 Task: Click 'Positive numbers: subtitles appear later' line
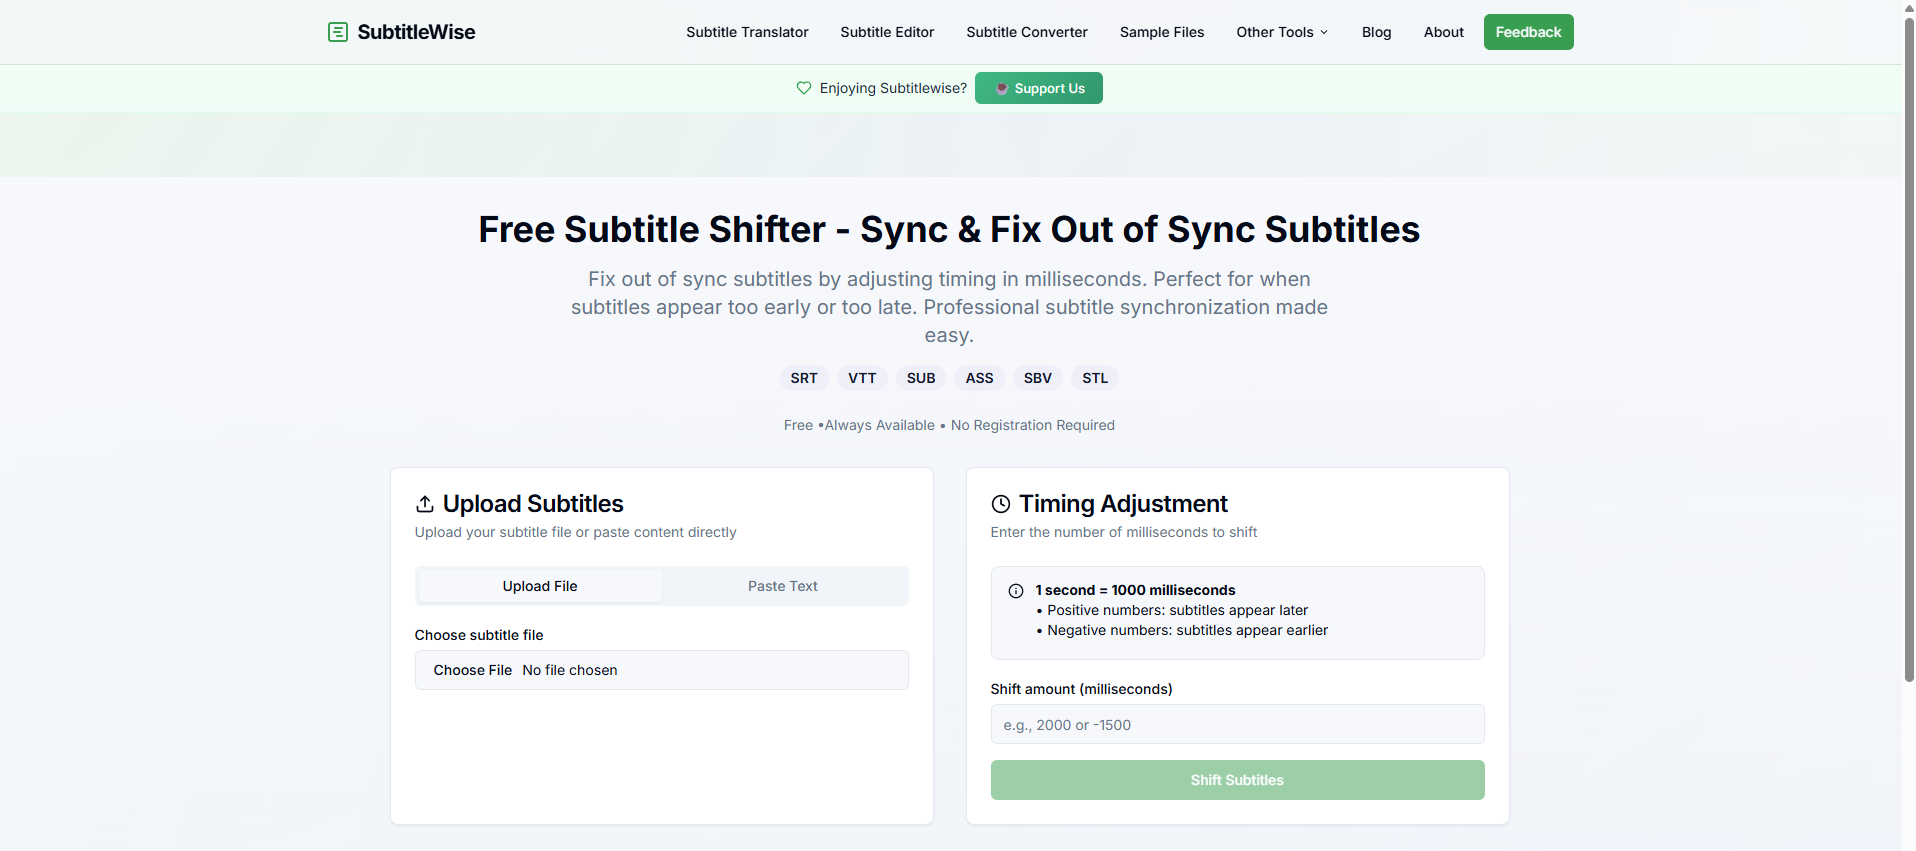[1172, 610]
